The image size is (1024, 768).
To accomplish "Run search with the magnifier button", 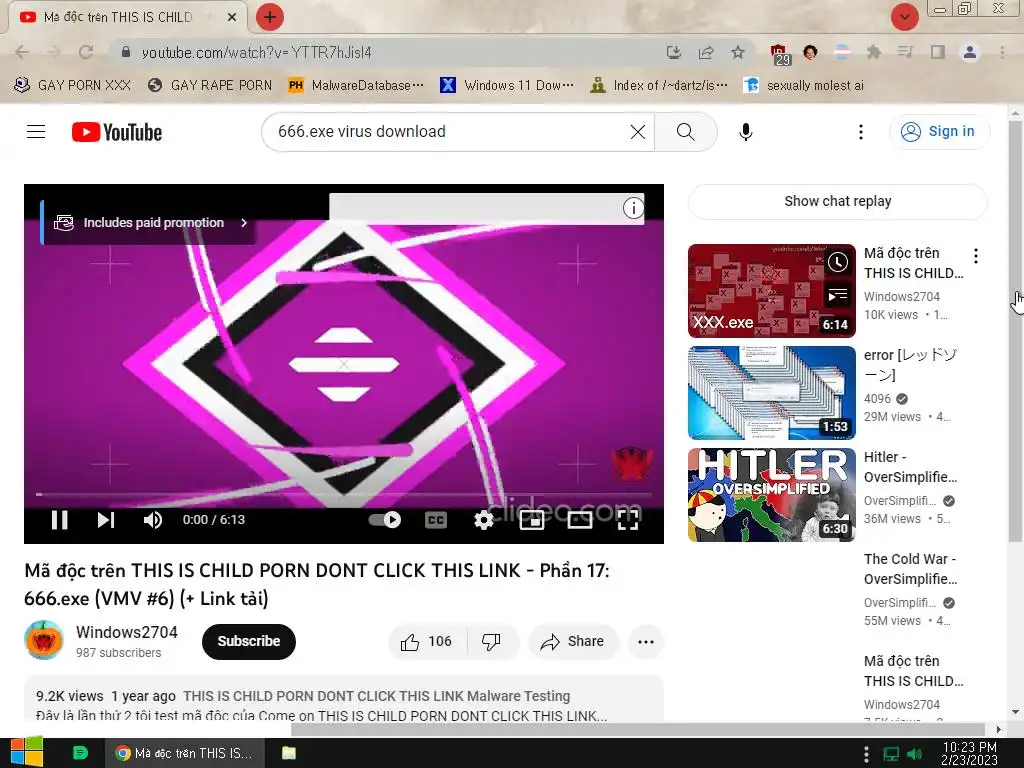I will click(x=685, y=132).
